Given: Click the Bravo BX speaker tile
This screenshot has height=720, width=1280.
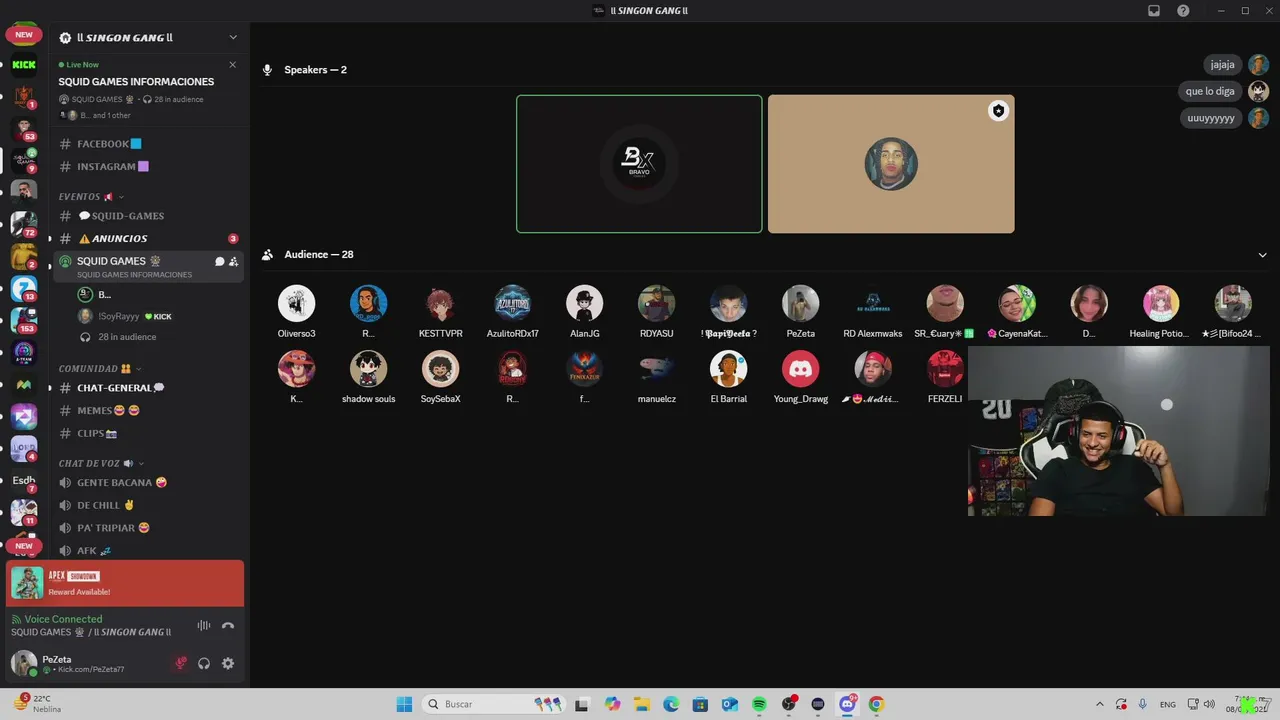Looking at the screenshot, I should pyautogui.click(x=639, y=164).
